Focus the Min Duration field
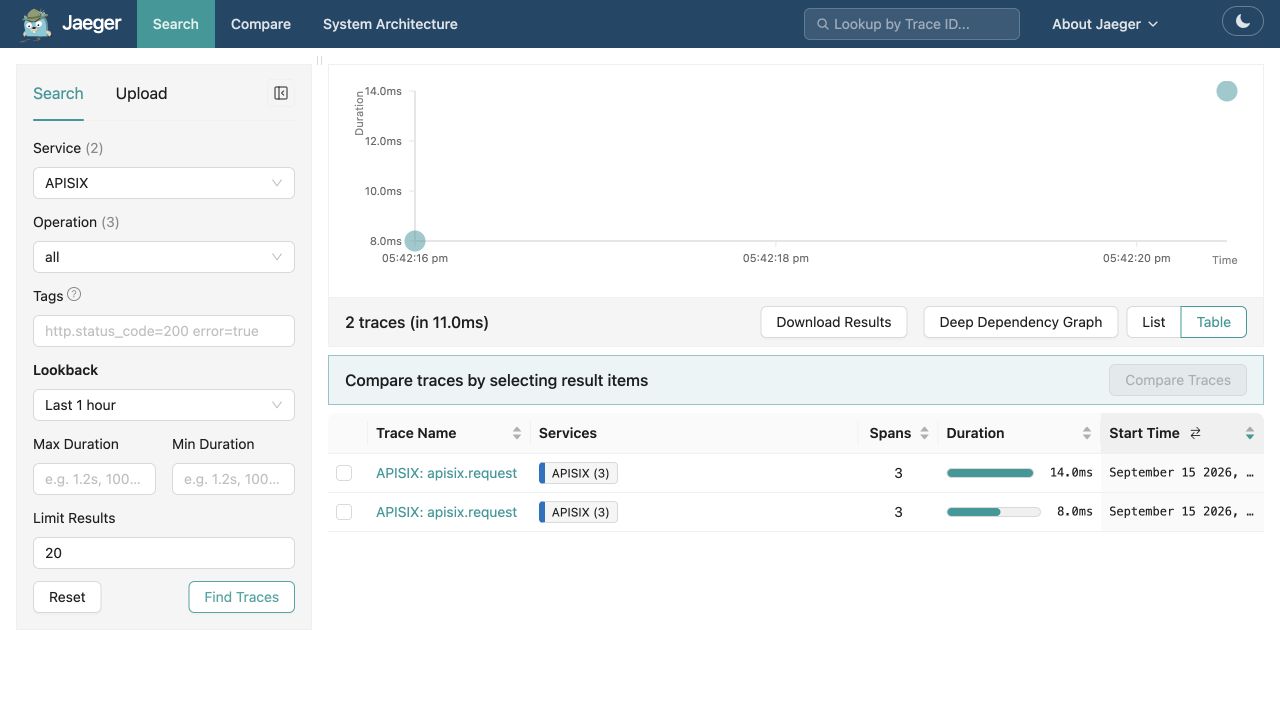 click(x=233, y=479)
